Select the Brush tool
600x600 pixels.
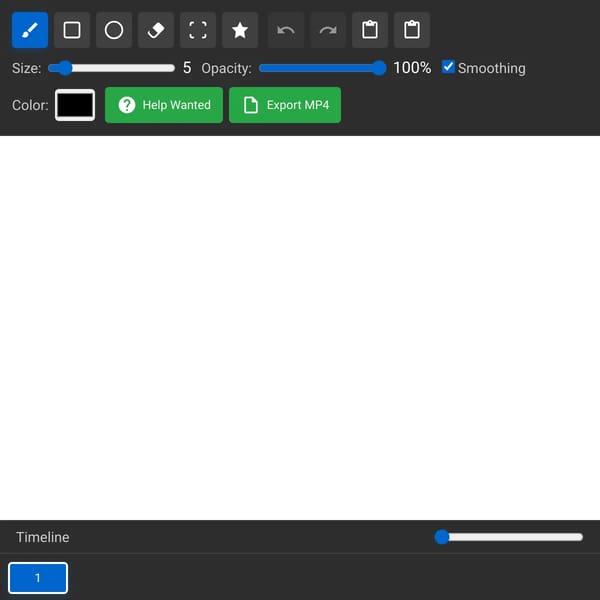(x=30, y=30)
